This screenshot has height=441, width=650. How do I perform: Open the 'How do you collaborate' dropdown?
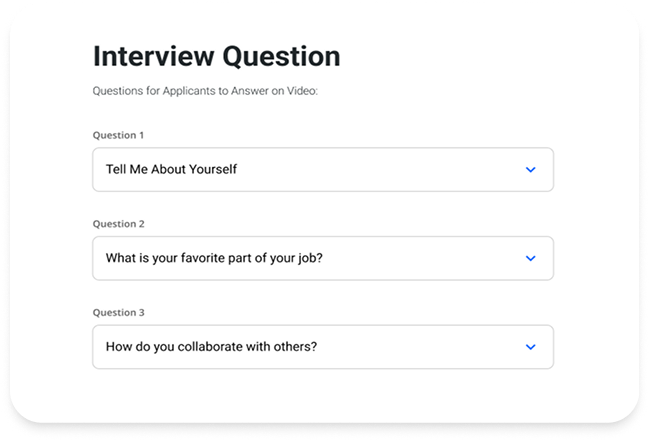[x=322, y=347]
